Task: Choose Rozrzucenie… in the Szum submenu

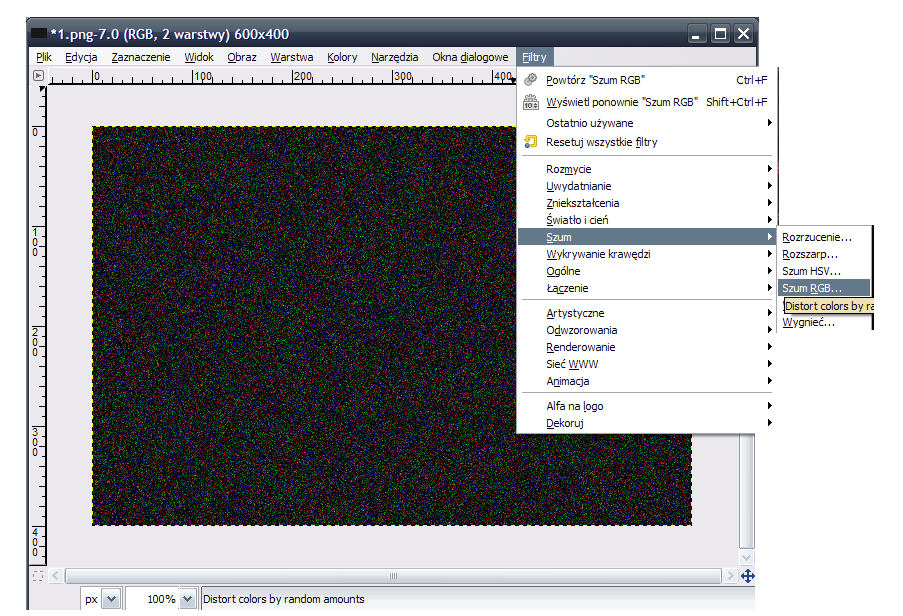Action: [x=817, y=237]
